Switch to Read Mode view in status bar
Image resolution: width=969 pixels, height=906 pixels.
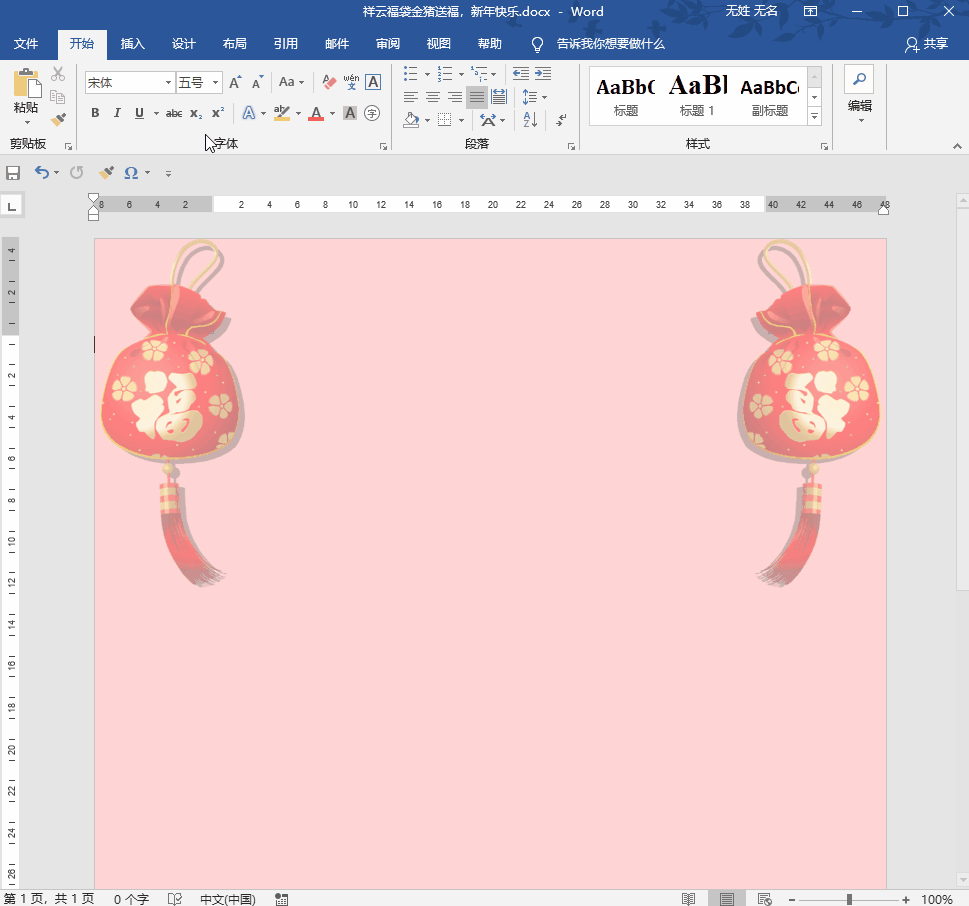[688, 899]
